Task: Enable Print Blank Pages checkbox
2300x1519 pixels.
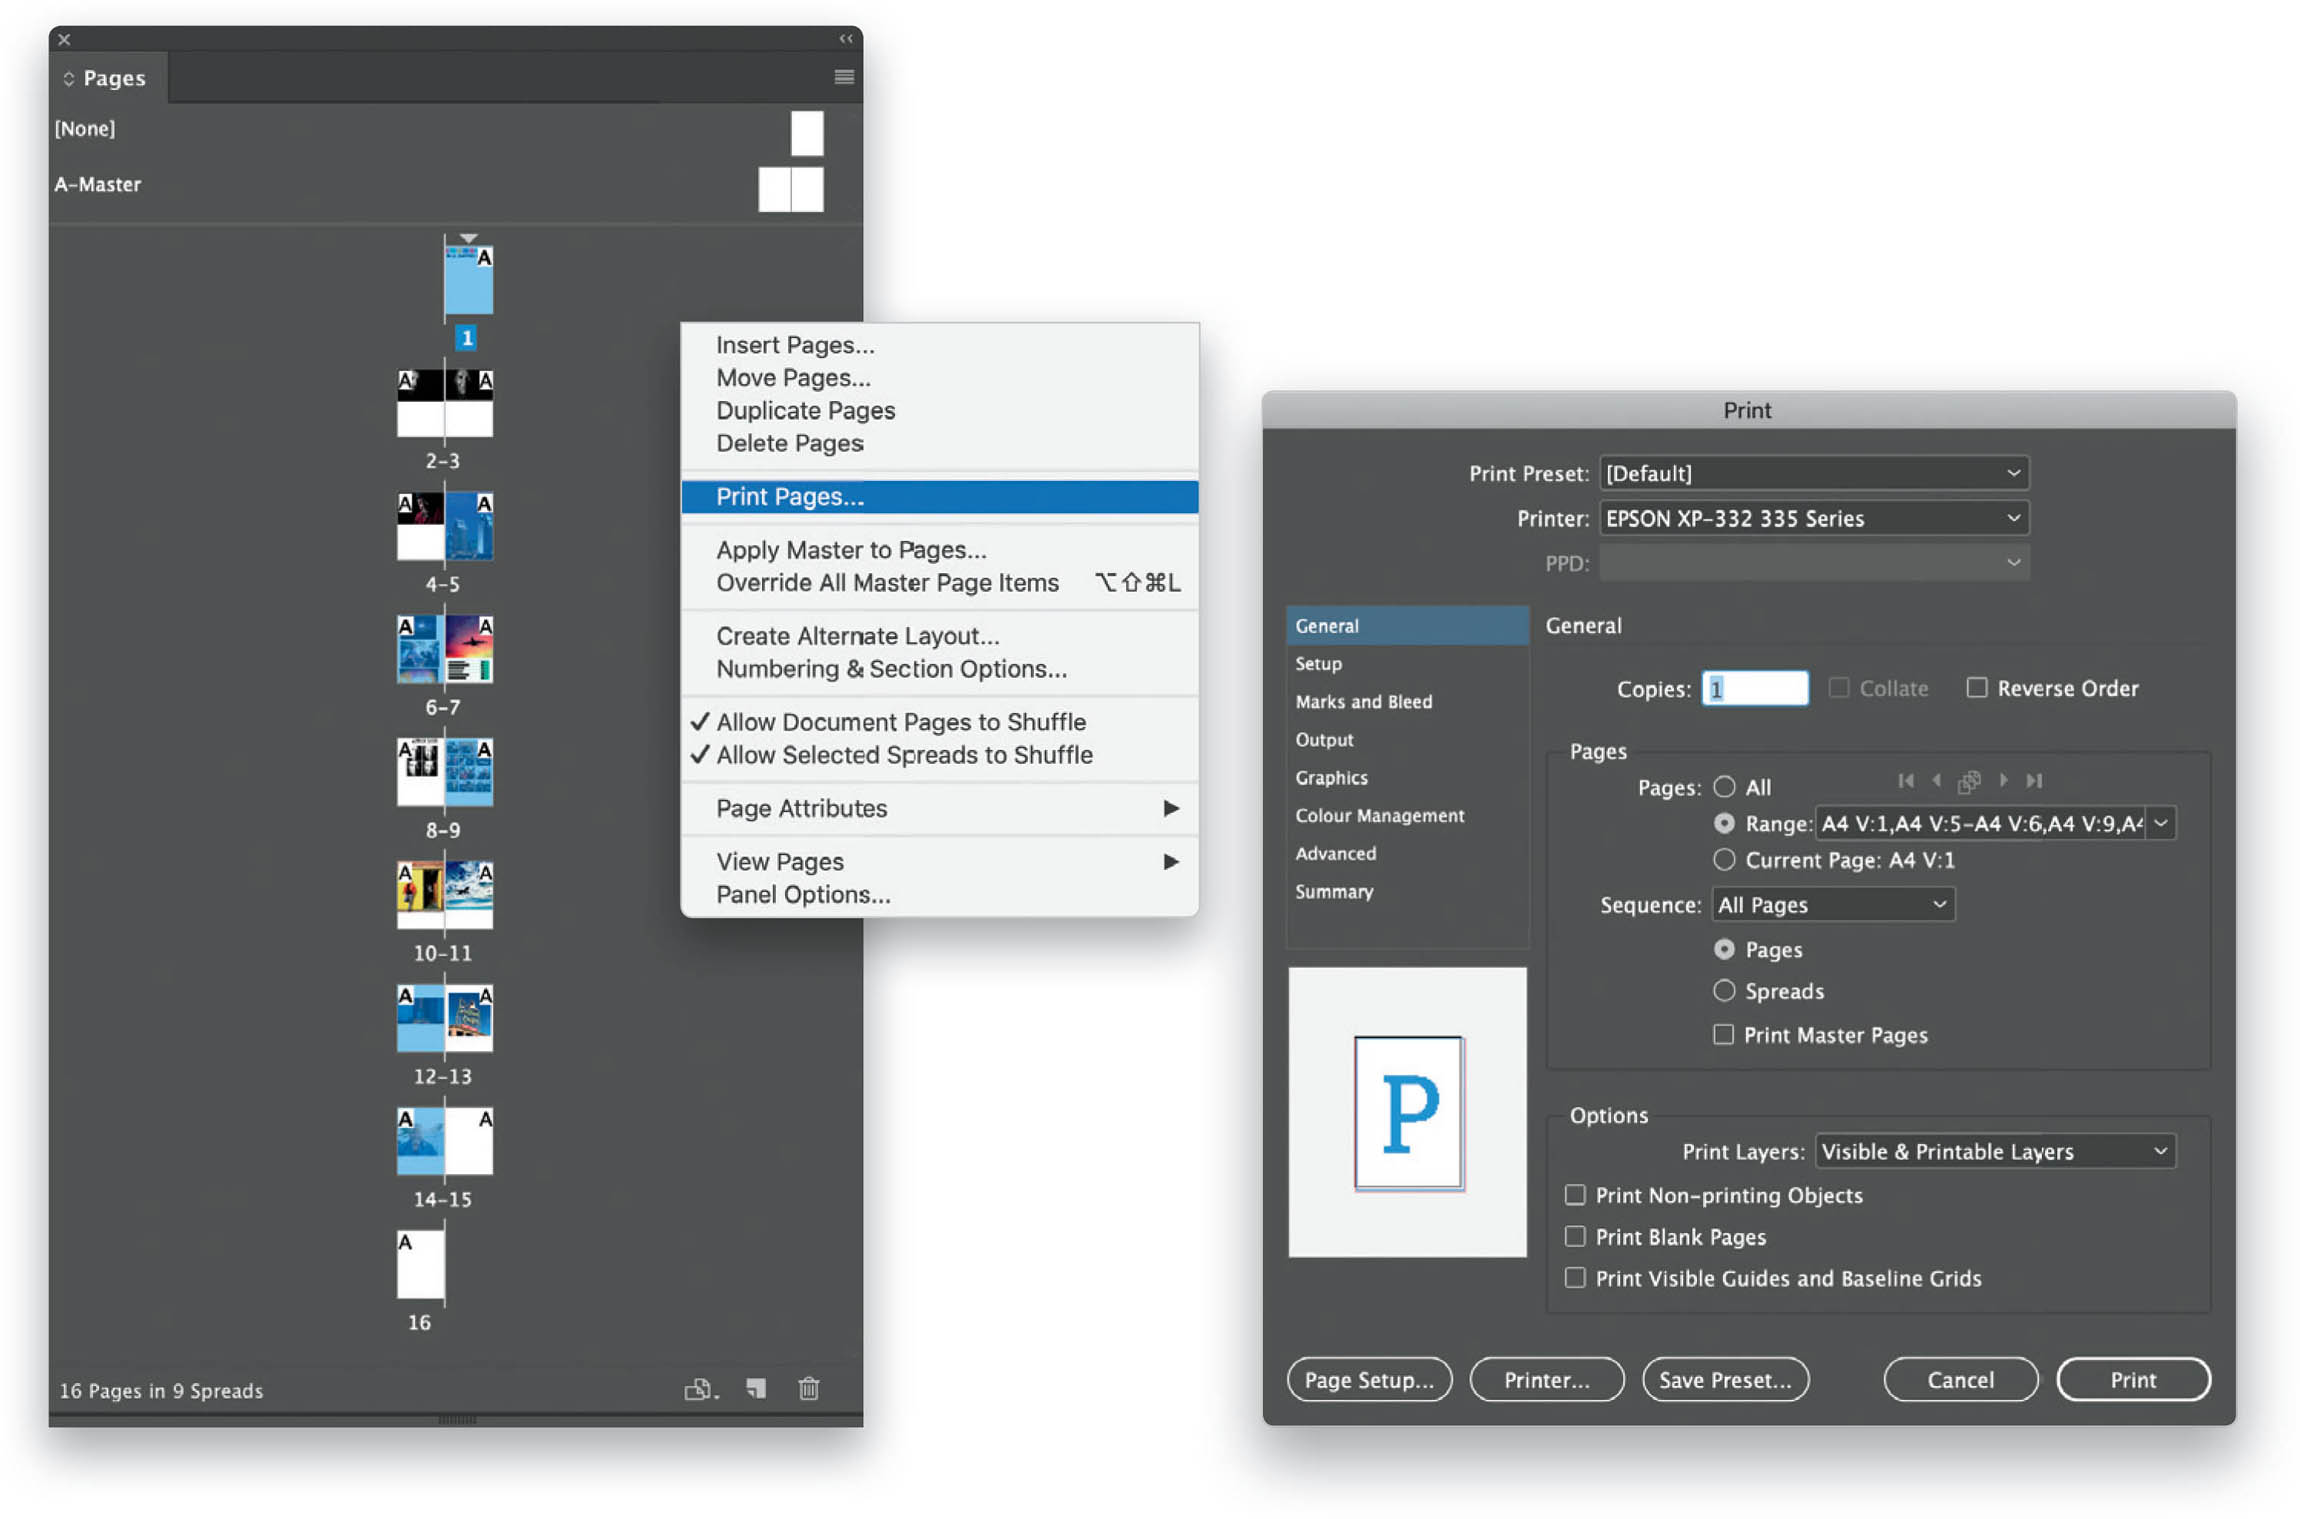Action: point(1575,1236)
